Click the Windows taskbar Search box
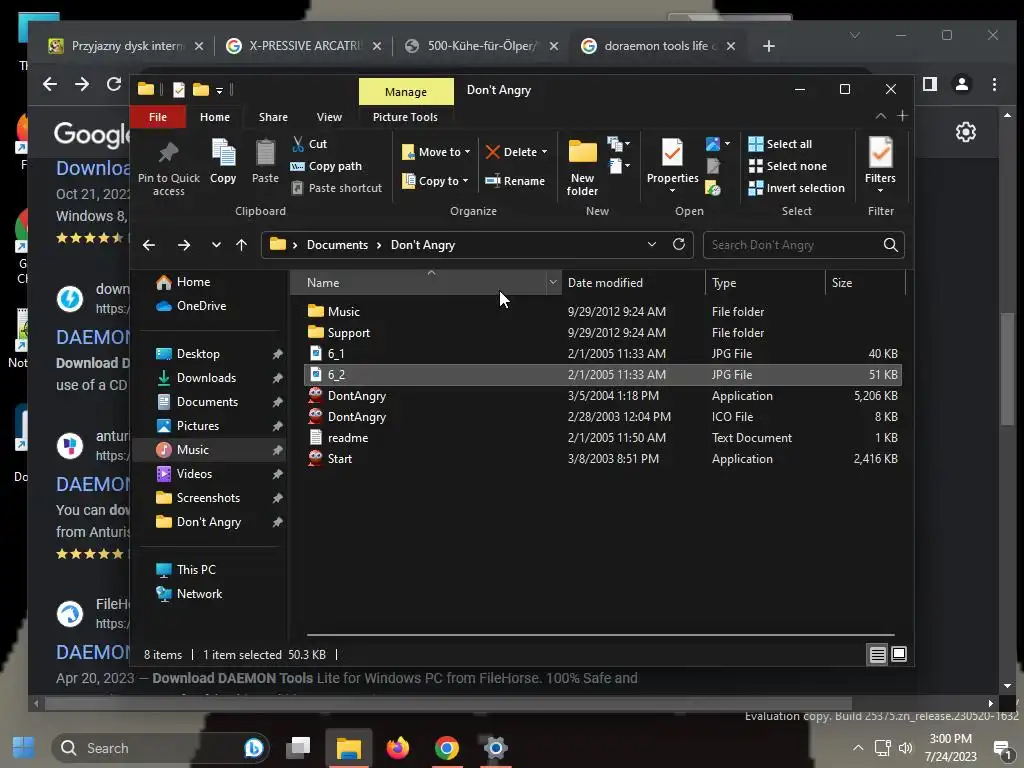This screenshot has height=768, width=1024. [x=161, y=748]
